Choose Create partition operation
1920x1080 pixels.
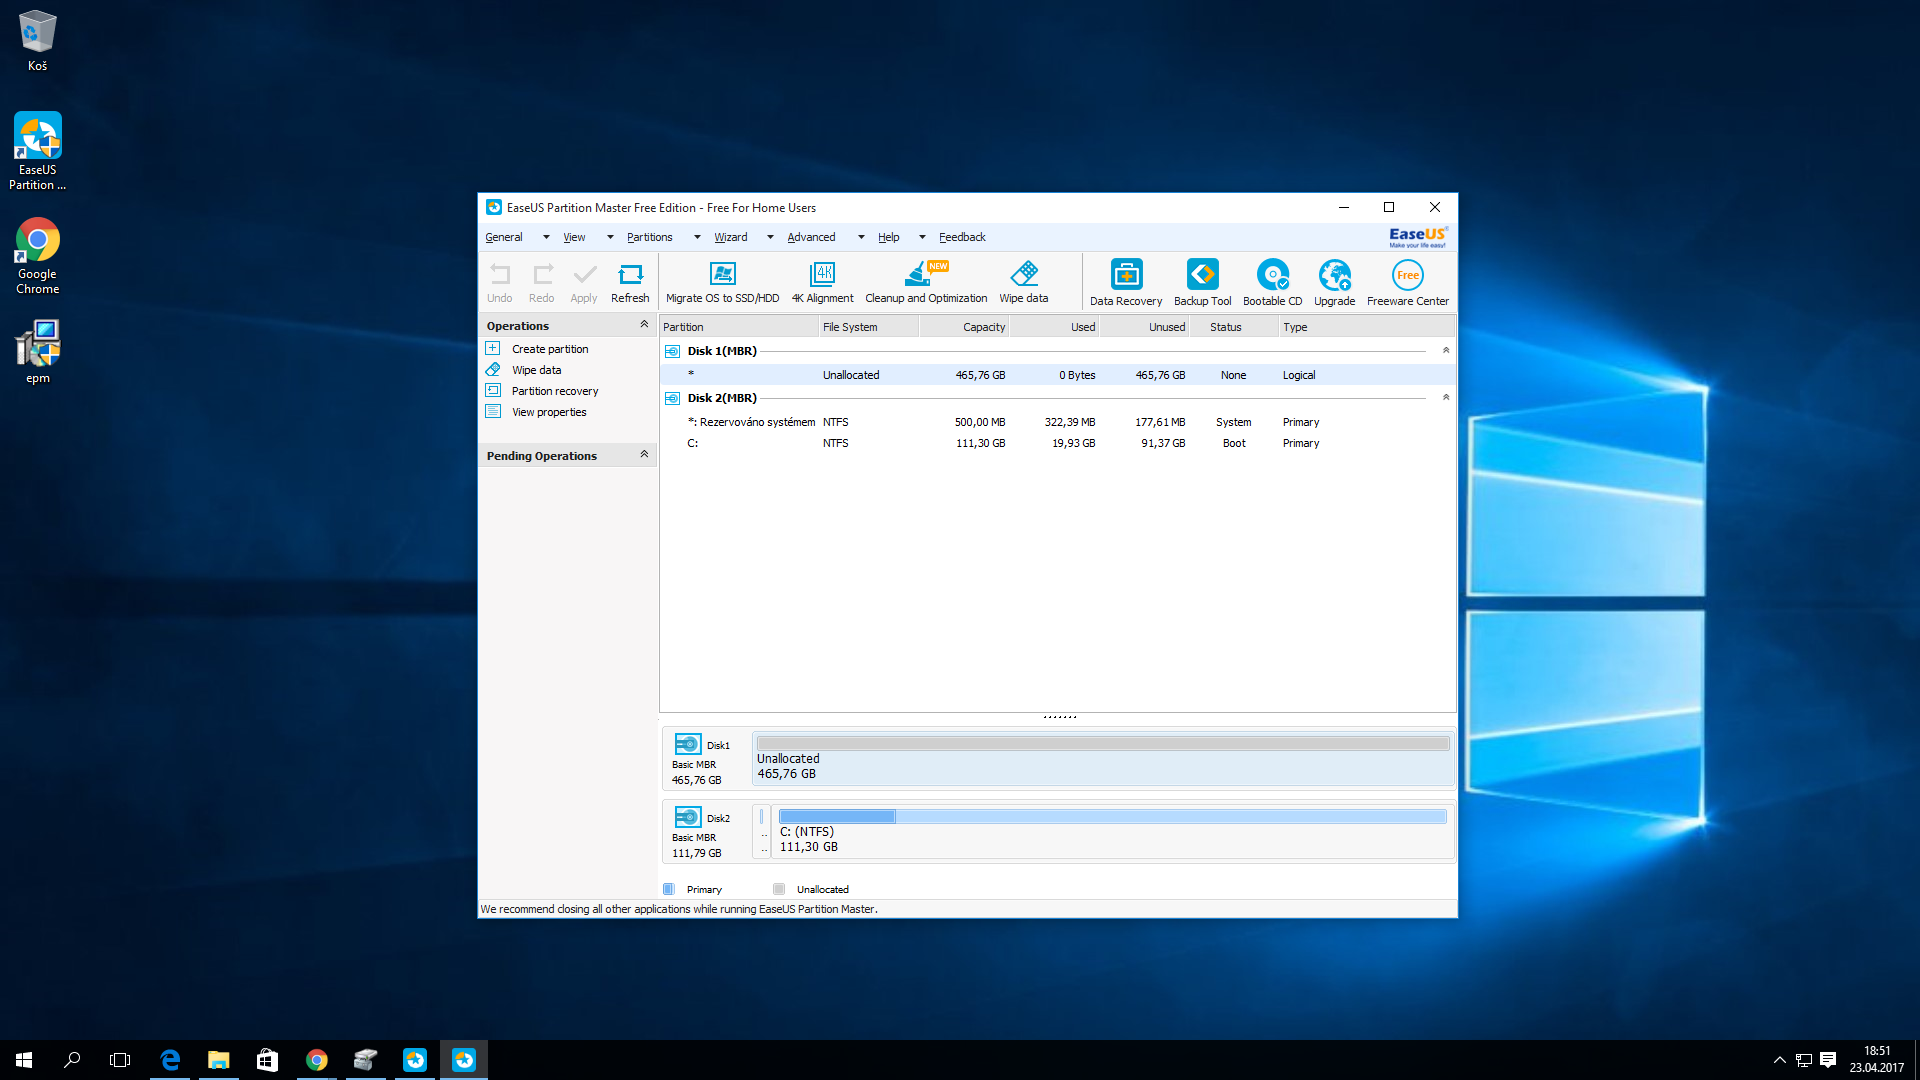[x=549, y=349]
